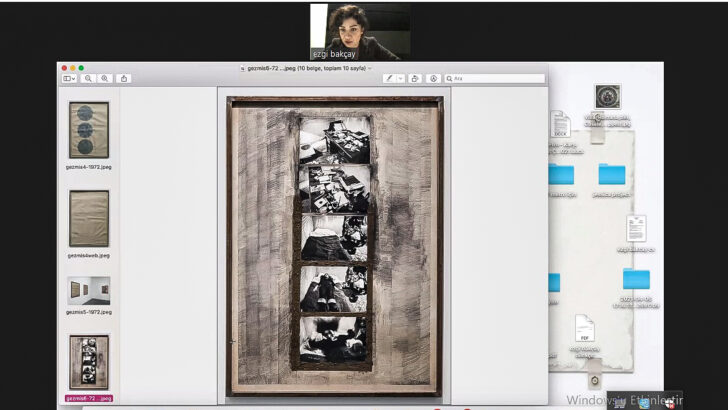Select the gezmis6-72 filmstrip thumbnail in sidebar
The width and height of the screenshot is (728, 410).
89,362
